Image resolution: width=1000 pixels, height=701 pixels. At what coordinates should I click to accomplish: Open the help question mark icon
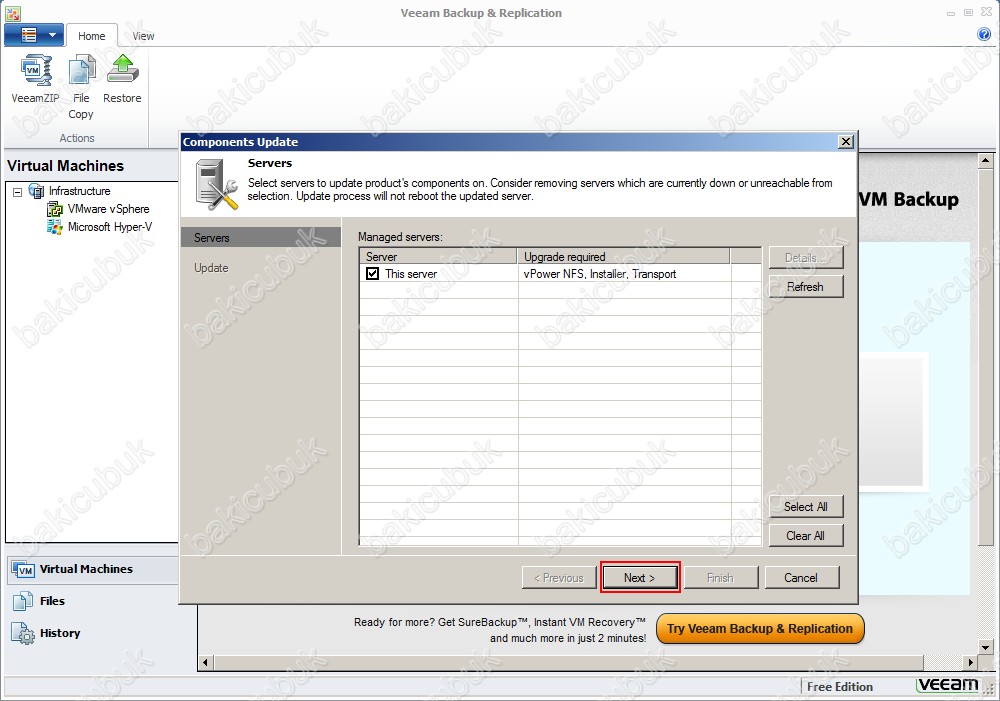coord(983,34)
